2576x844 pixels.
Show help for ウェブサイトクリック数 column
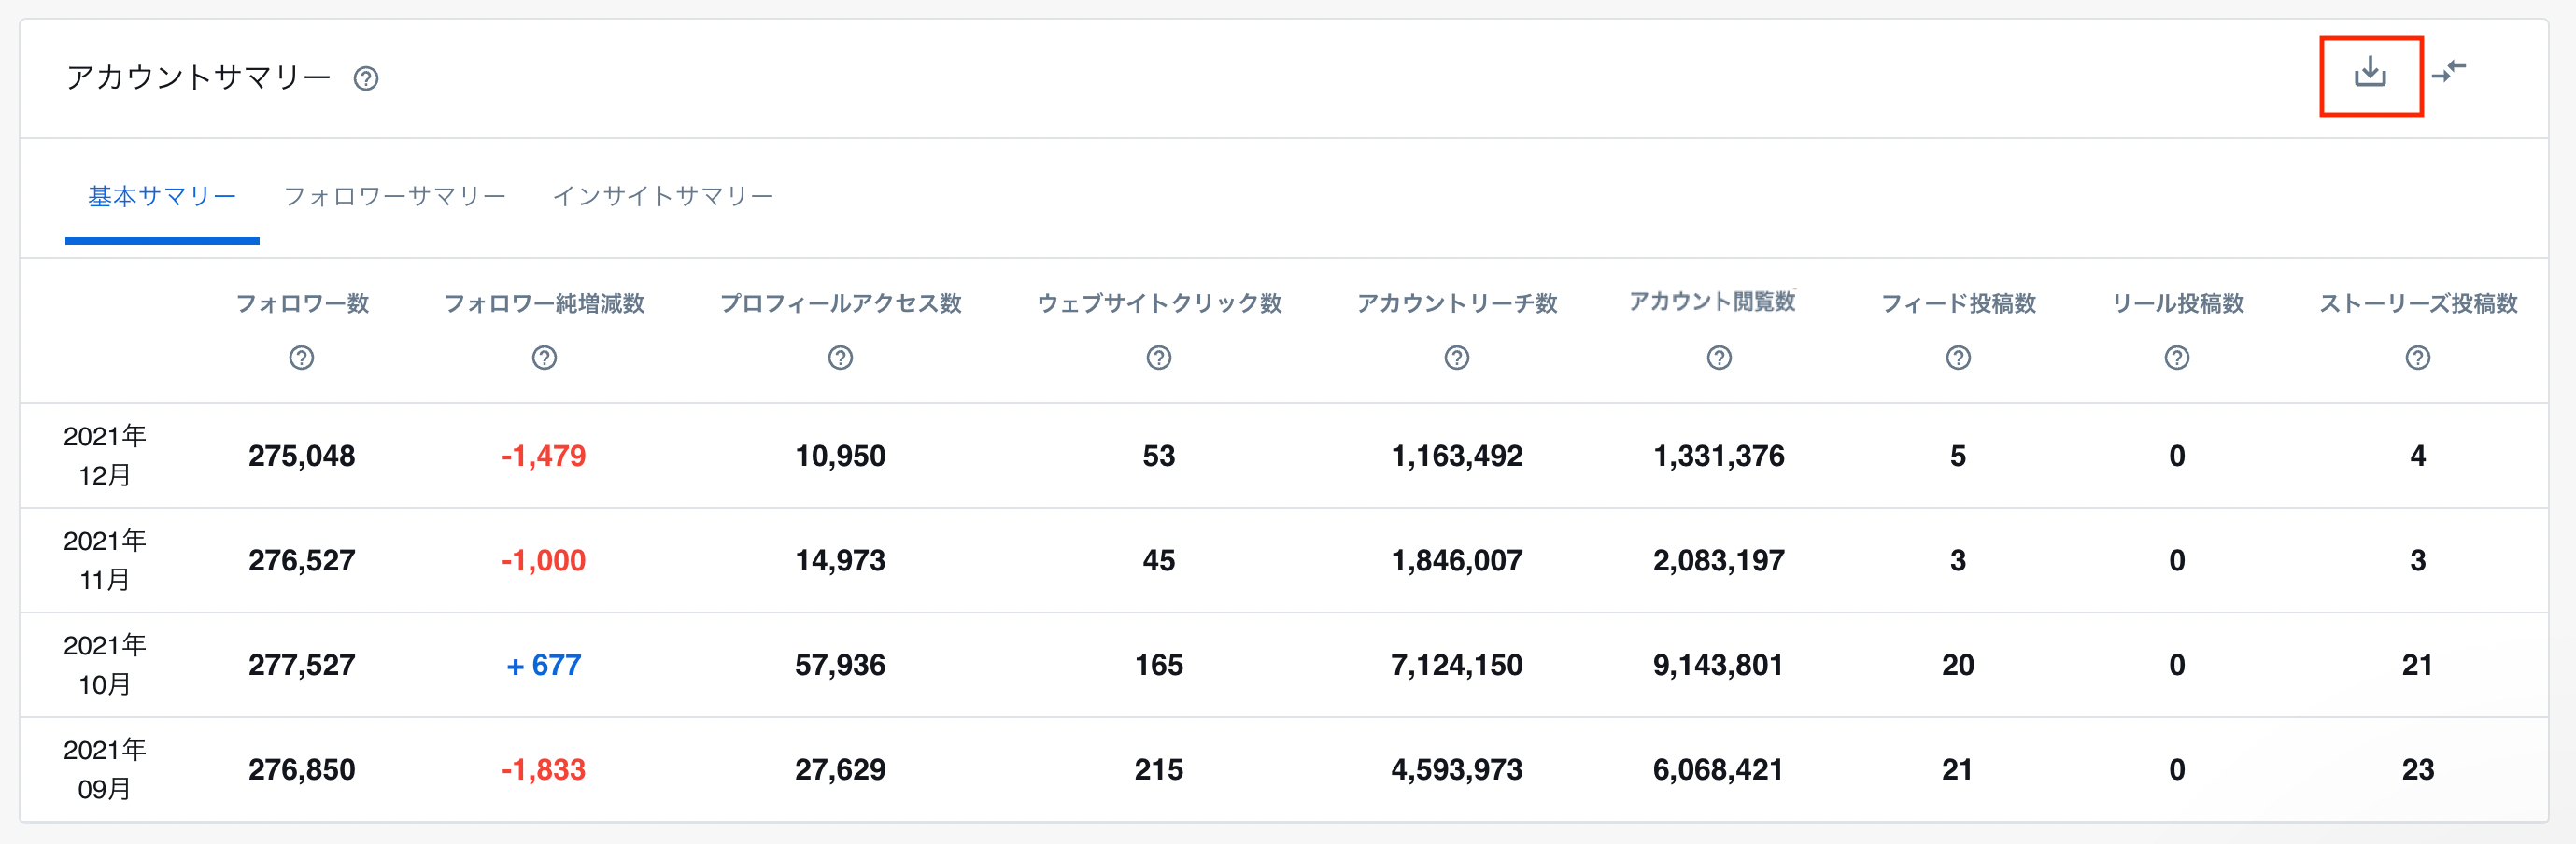tap(1158, 358)
